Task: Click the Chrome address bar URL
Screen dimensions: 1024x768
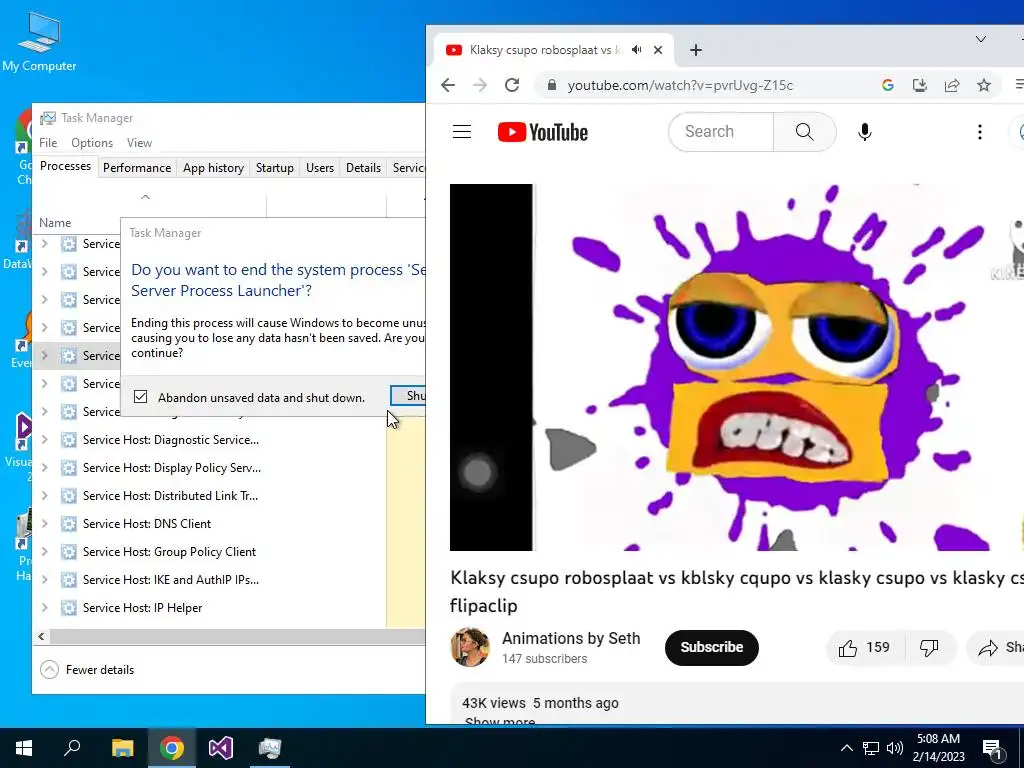Action: point(680,86)
